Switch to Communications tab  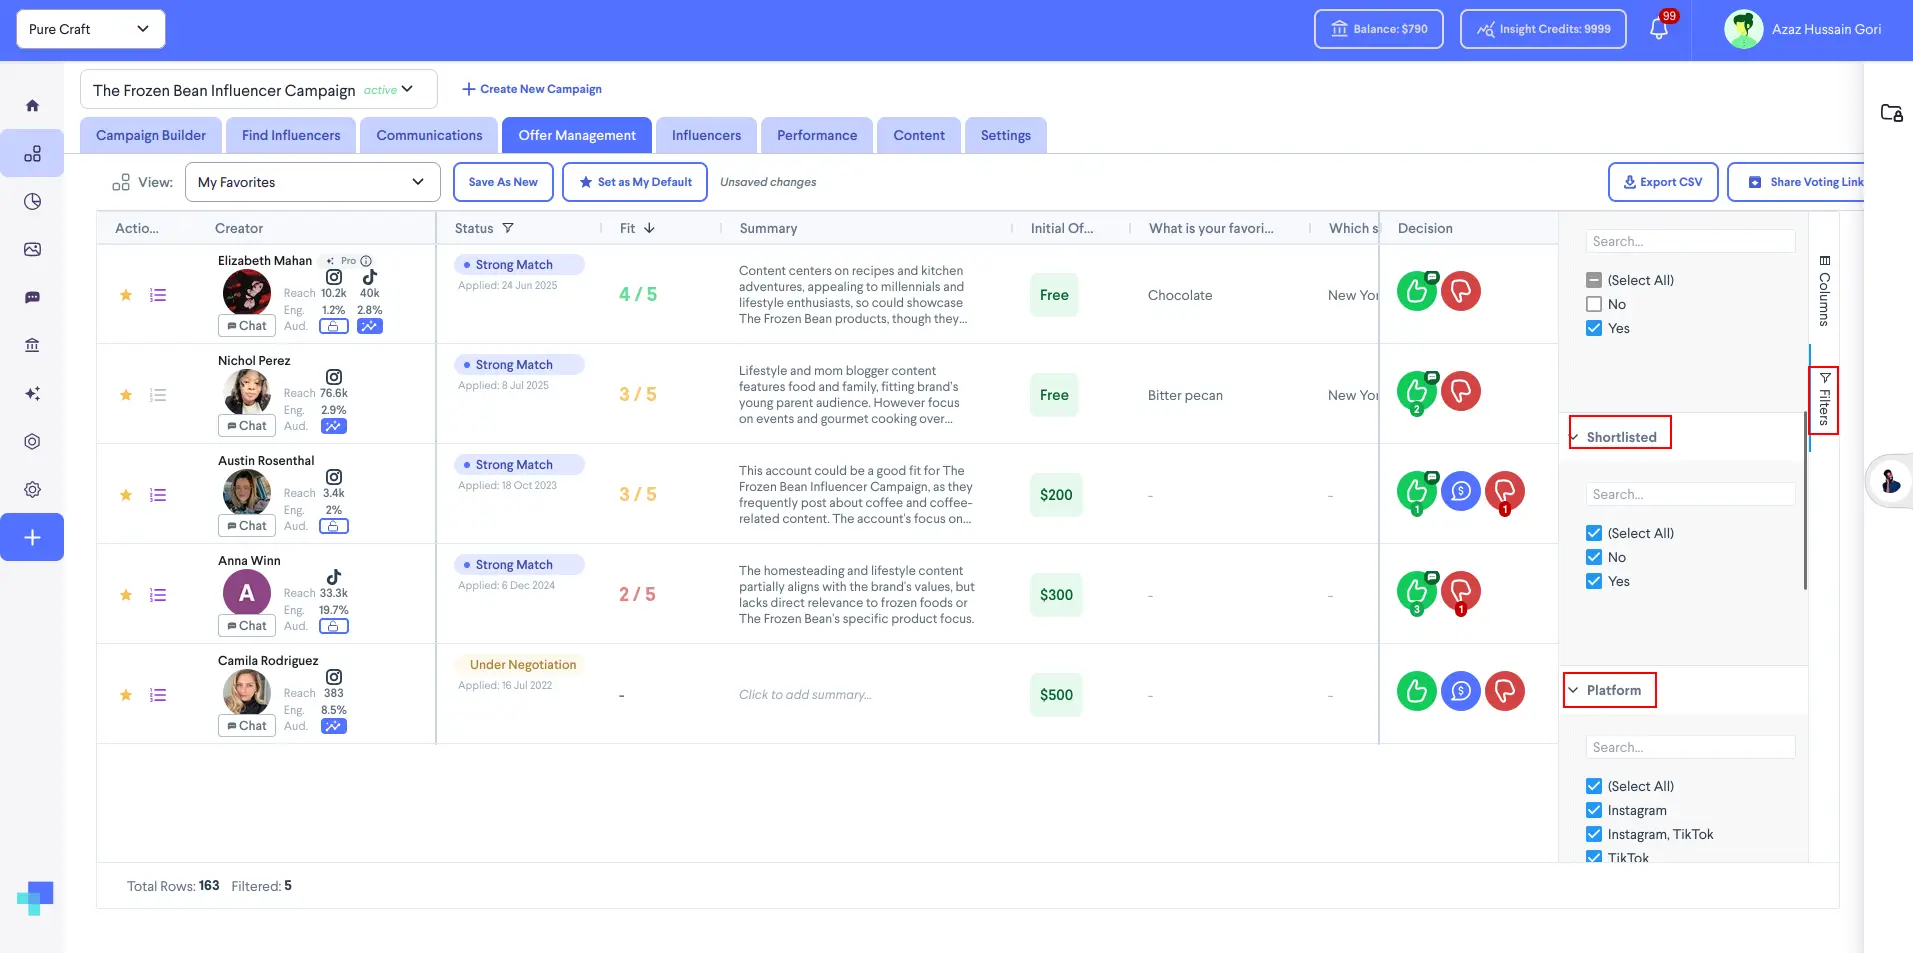pos(429,135)
